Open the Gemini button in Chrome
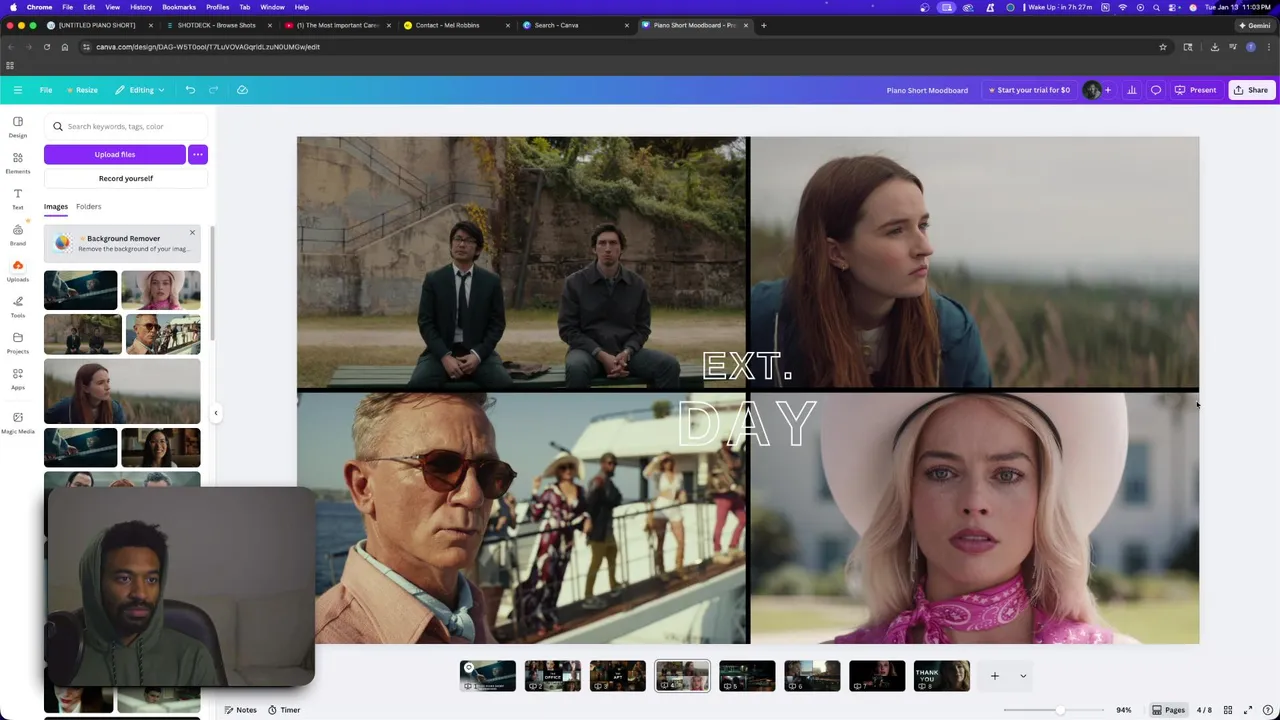 point(1255,25)
